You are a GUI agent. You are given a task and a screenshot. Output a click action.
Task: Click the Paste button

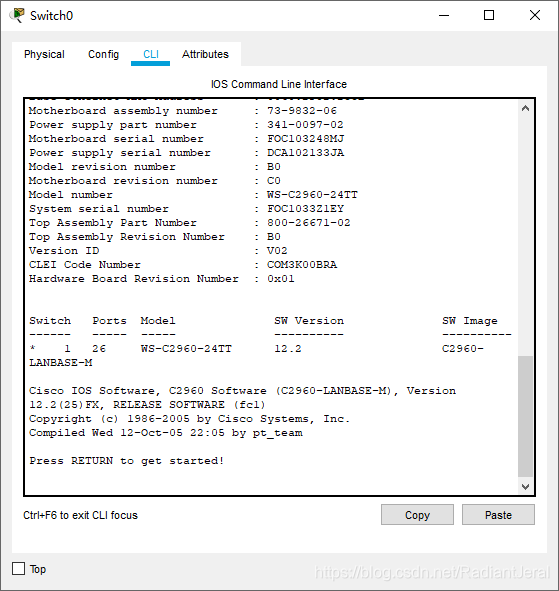pos(498,515)
